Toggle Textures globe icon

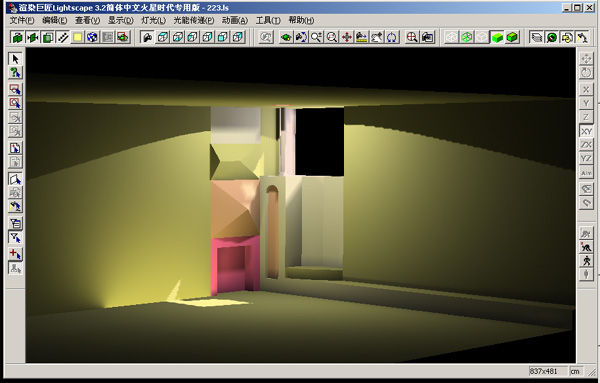[x=93, y=37]
